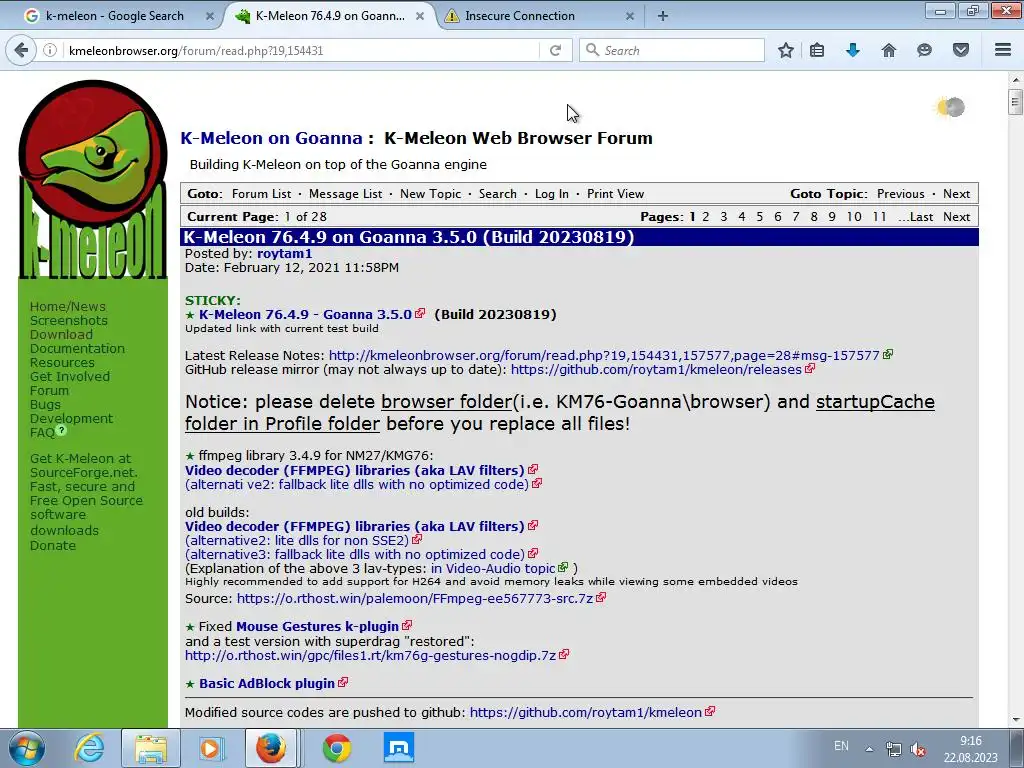
Task: Open Message List link
Action: coord(345,194)
